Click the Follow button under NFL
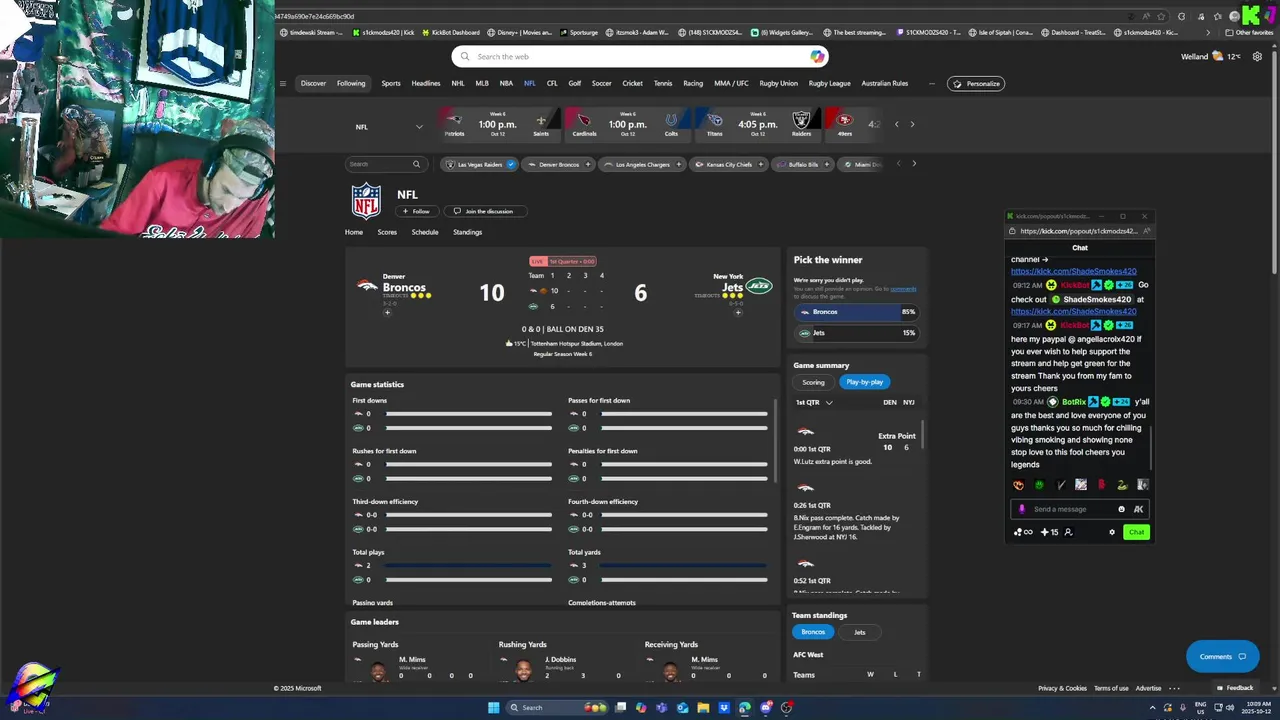This screenshot has width=1280, height=720. tap(416, 211)
